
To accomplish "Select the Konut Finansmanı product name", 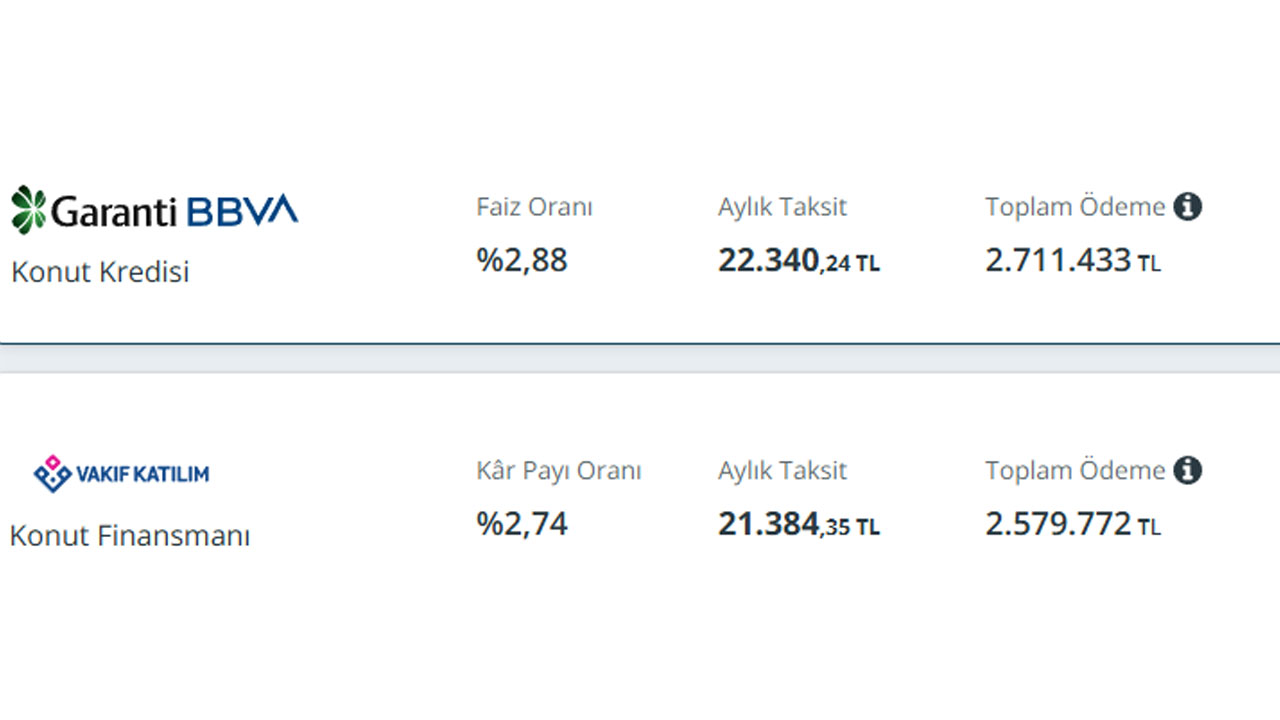I will [130, 536].
